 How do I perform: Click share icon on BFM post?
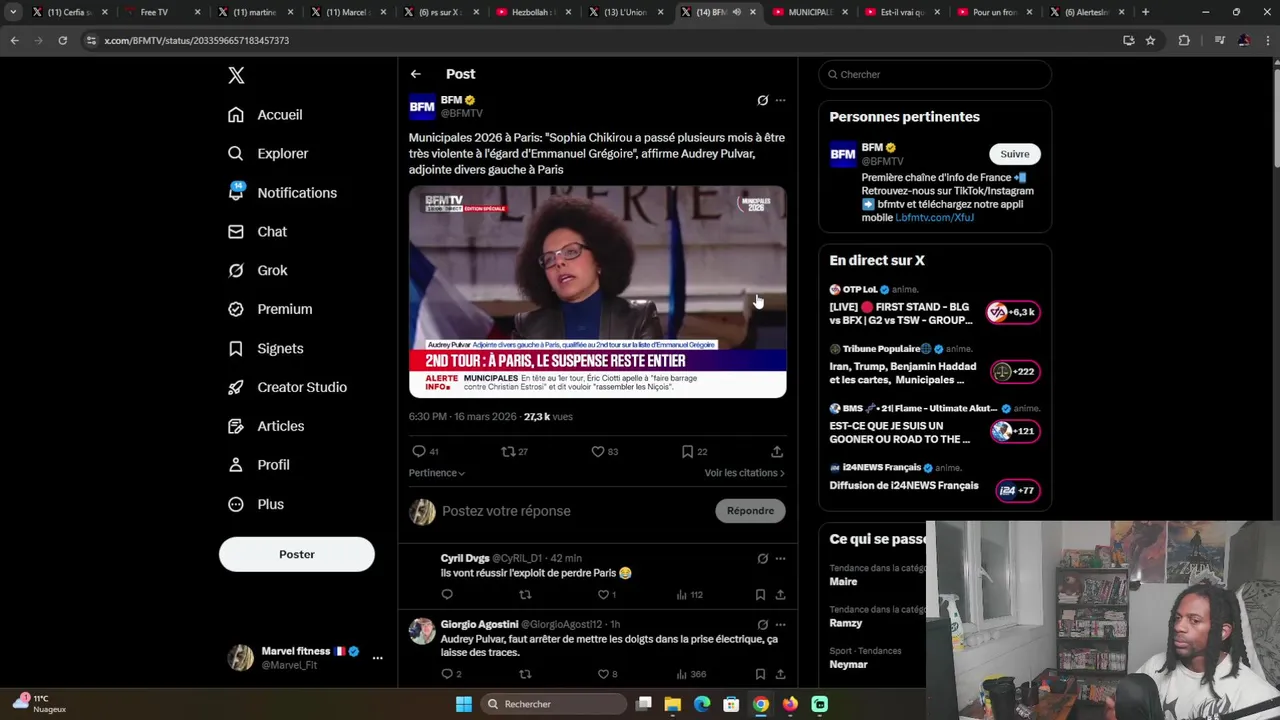(777, 452)
